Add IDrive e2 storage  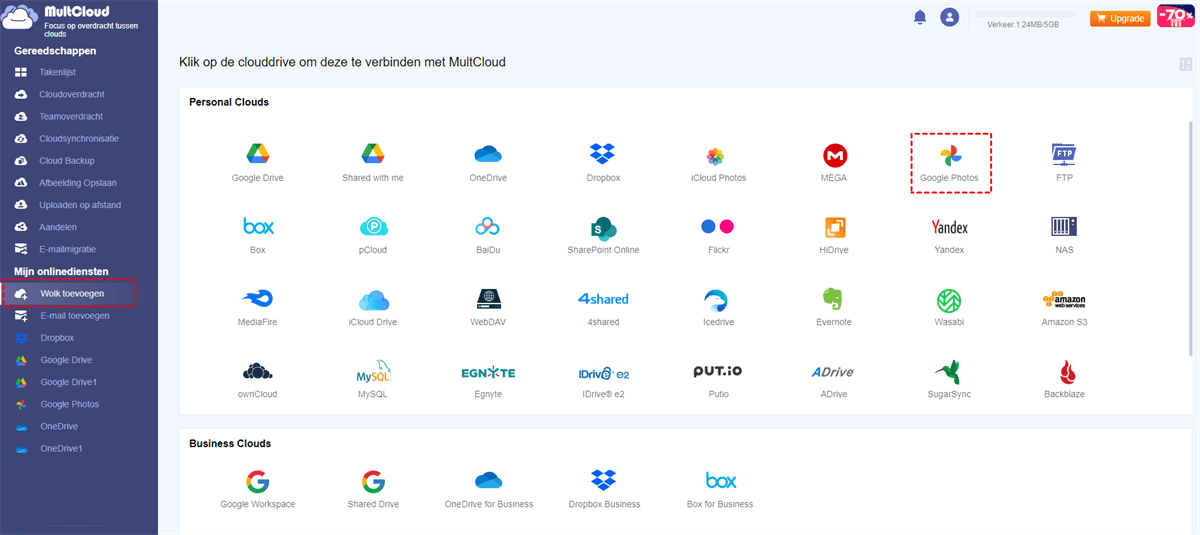click(x=603, y=379)
